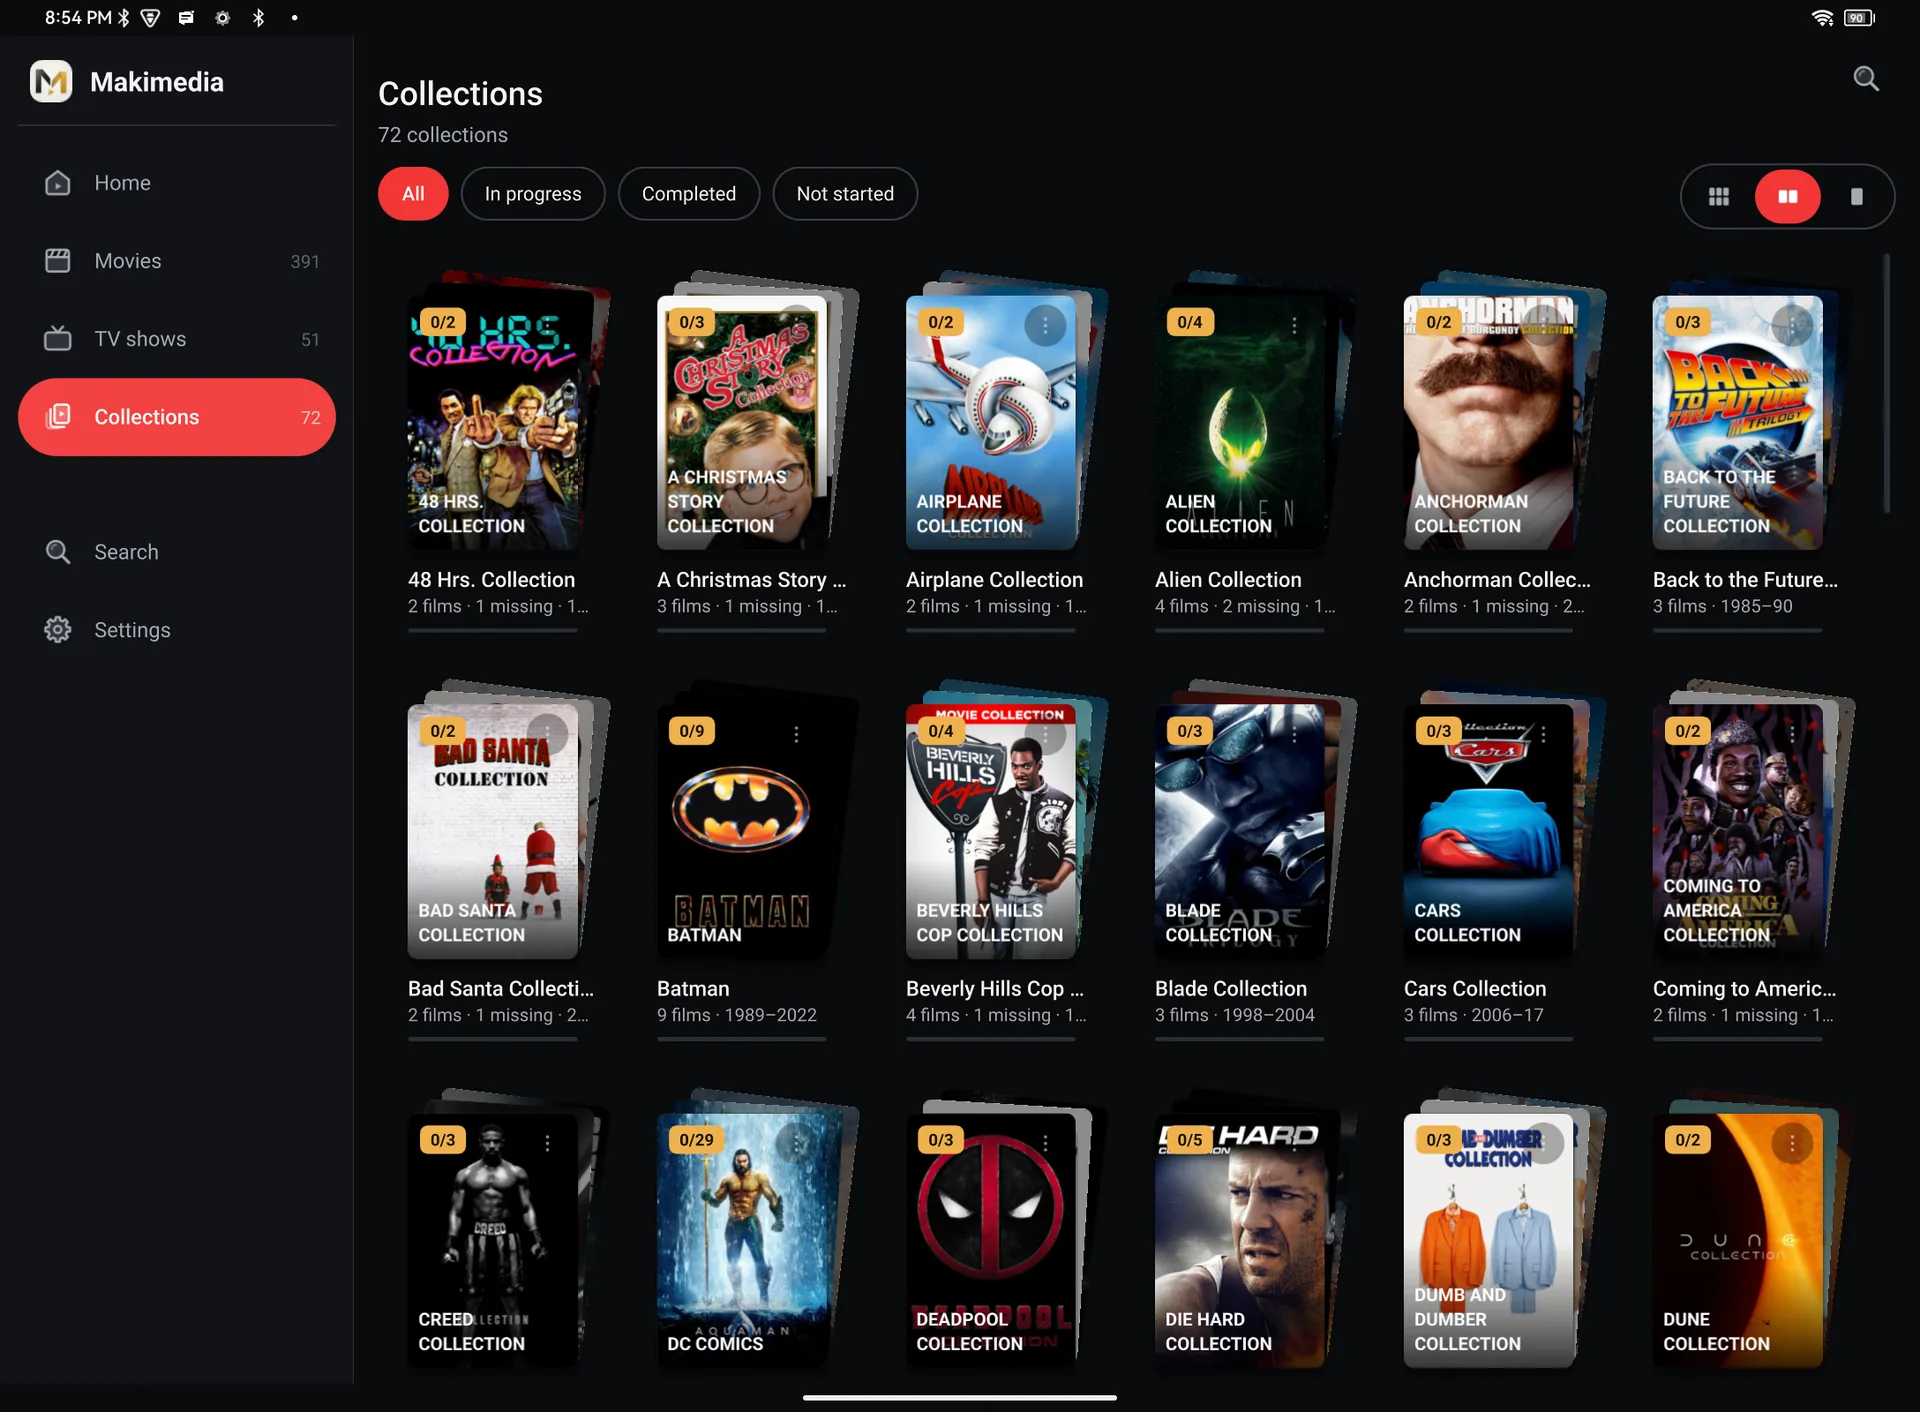Open Movies section in the sidebar

(177, 261)
